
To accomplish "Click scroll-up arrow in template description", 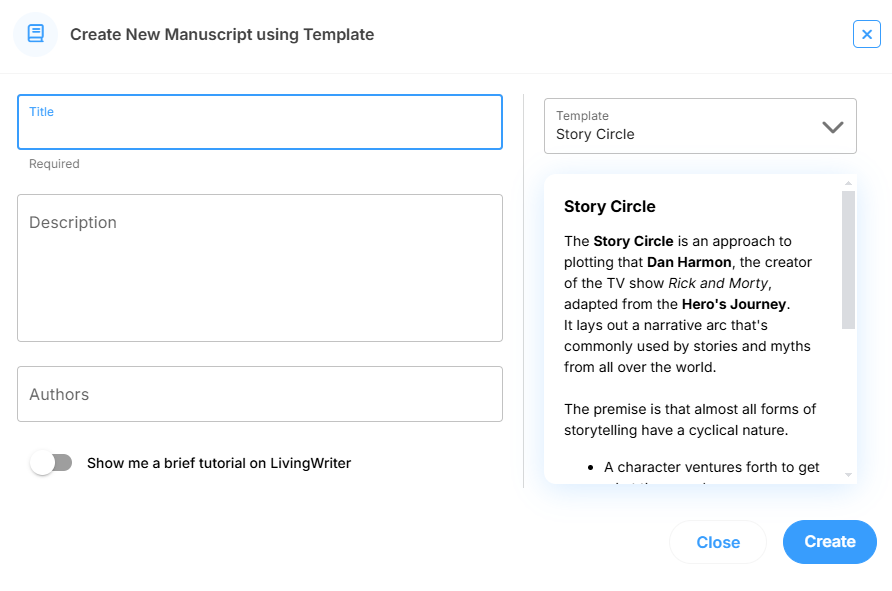I will (849, 183).
